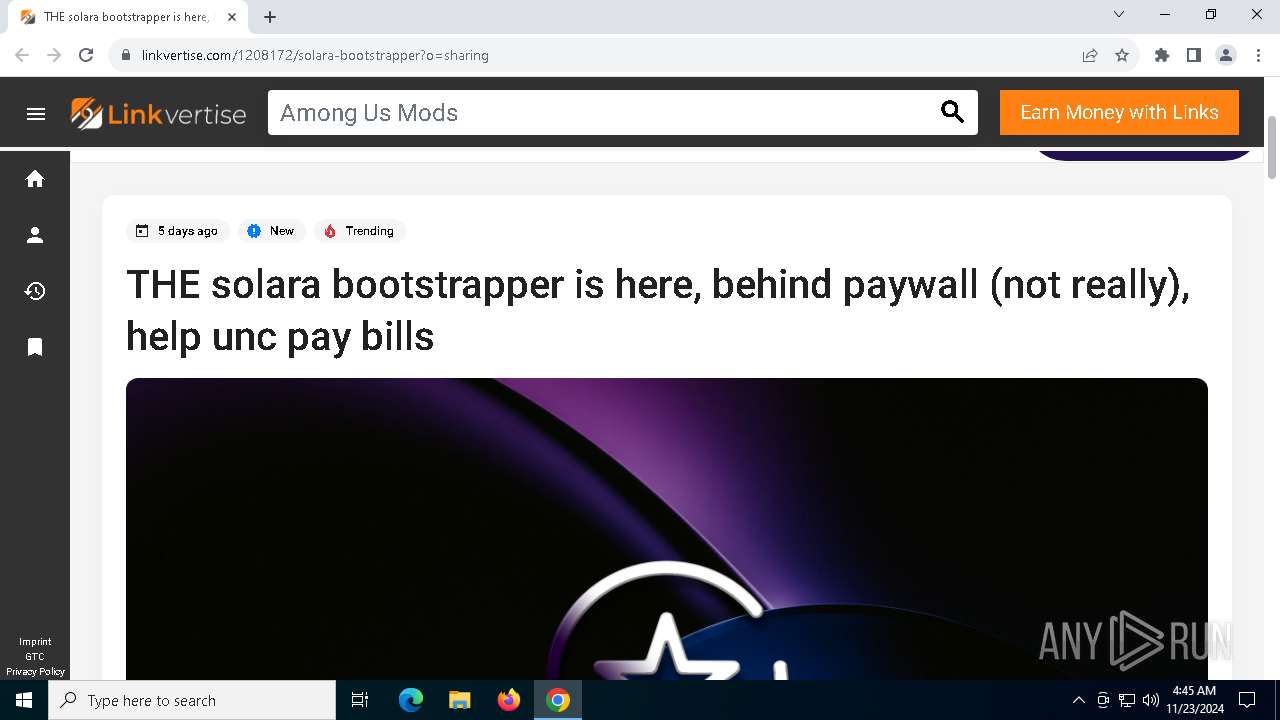Viewport: 1280px width, 720px height.
Task: Click the browser address bar URL
Action: pyautogui.click(x=315, y=55)
